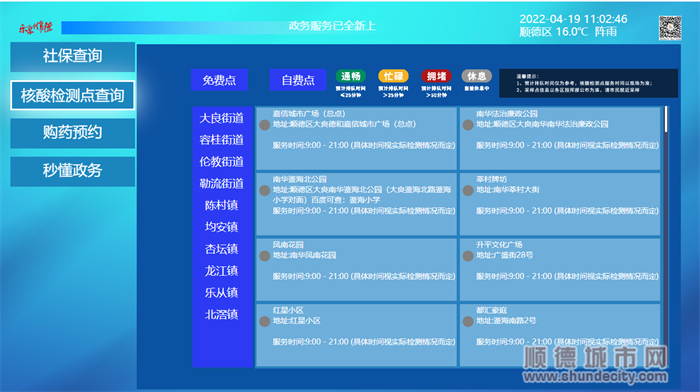Viewport: 700px width, 392px height.
Task: Select 杏坛镇 in the district list
Action: click(221, 249)
